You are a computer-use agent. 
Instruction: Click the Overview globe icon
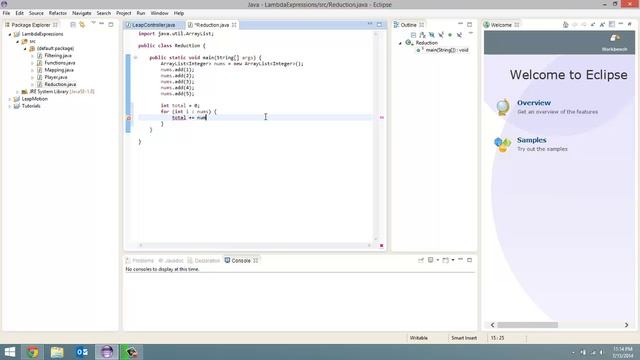502,107
